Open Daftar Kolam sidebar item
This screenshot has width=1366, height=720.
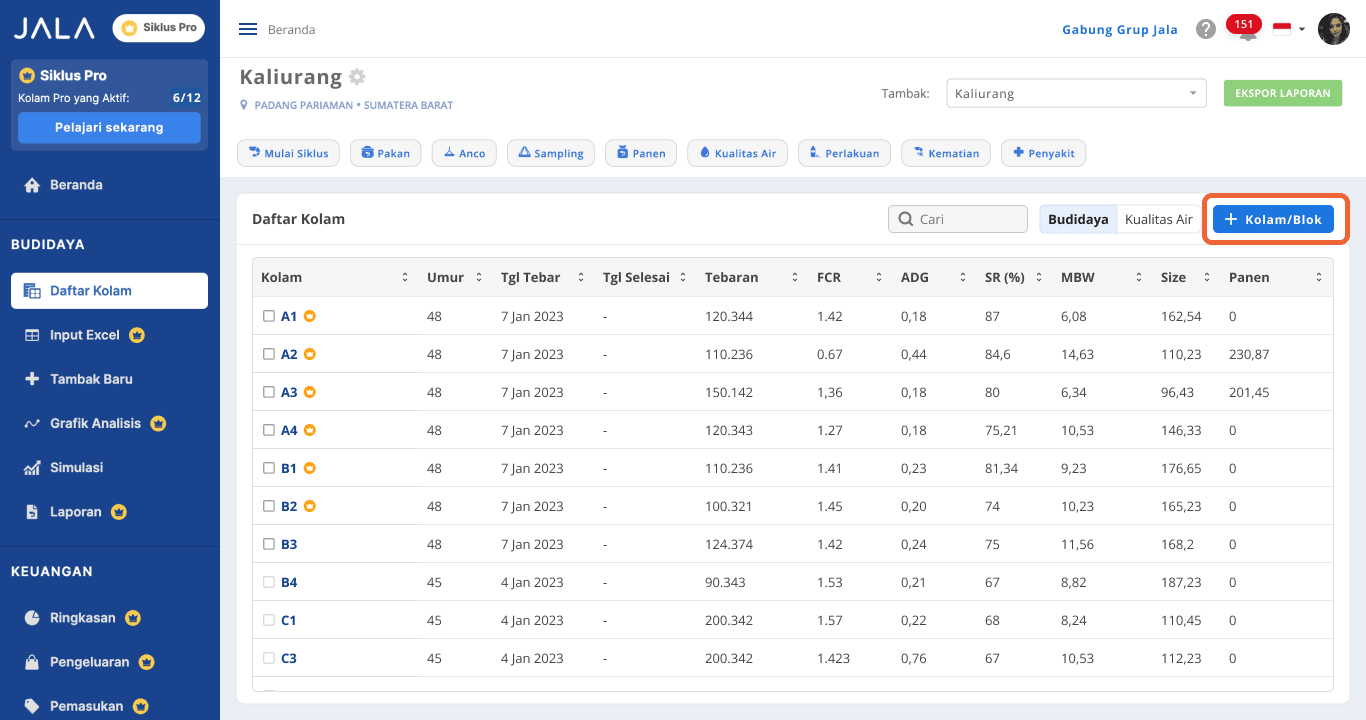[x=109, y=291]
